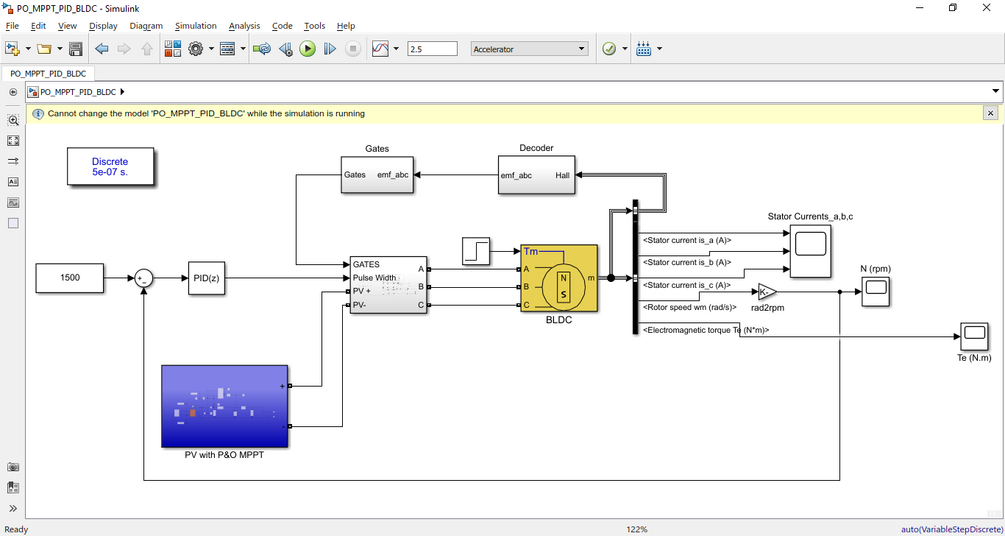
Task: Click the simulation stop time field 2.5
Action: point(432,49)
